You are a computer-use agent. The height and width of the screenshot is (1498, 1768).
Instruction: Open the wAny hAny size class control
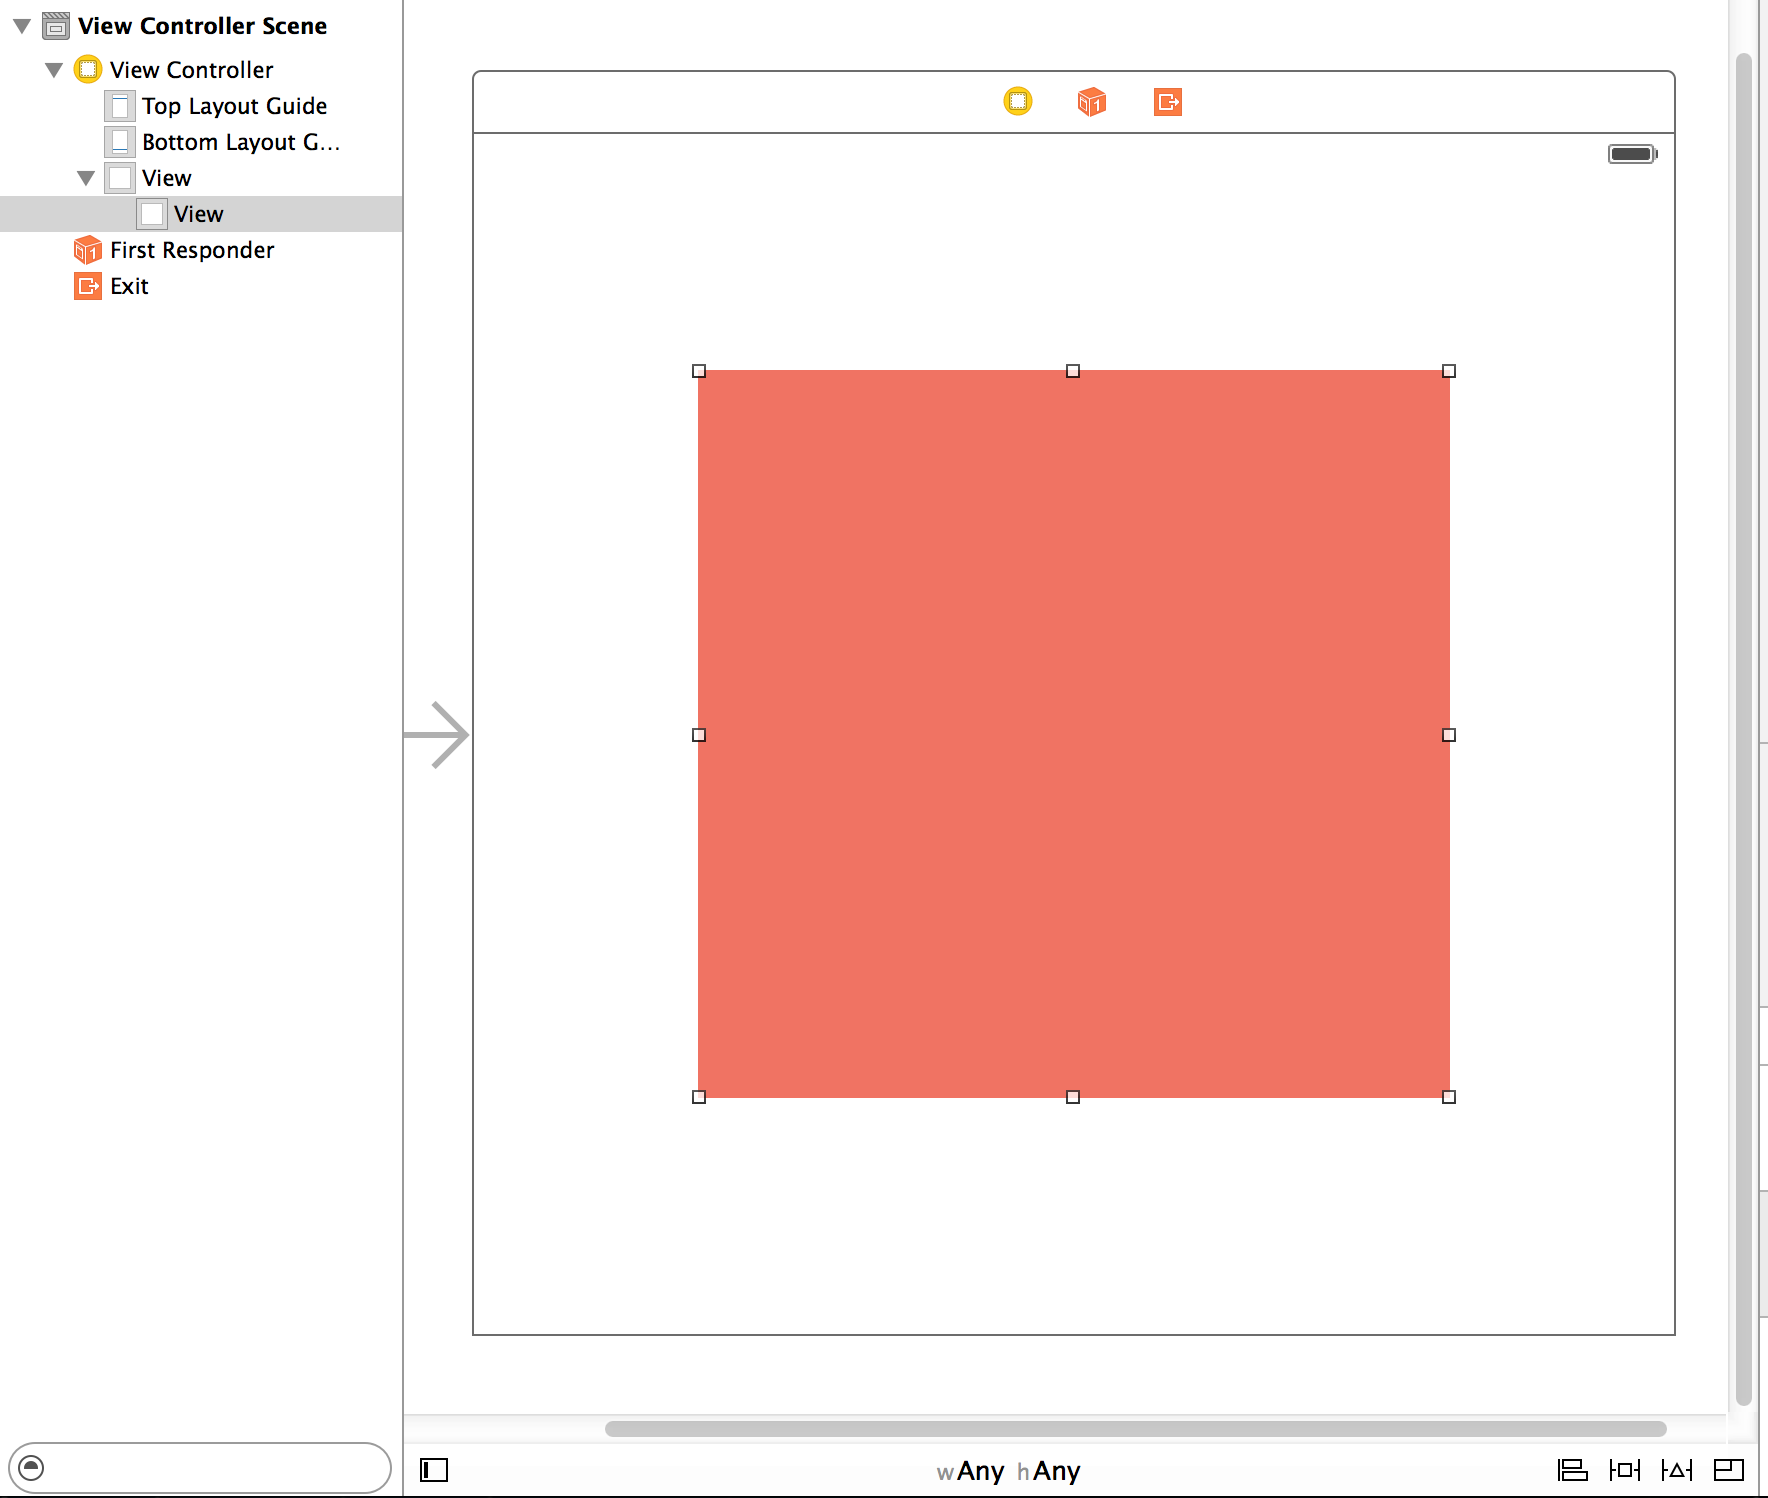[x=1010, y=1471]
